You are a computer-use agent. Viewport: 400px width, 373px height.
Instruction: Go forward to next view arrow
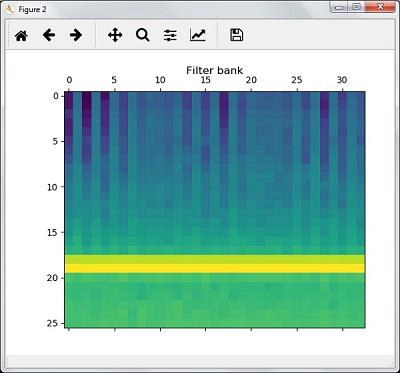[x=76, y=35]
